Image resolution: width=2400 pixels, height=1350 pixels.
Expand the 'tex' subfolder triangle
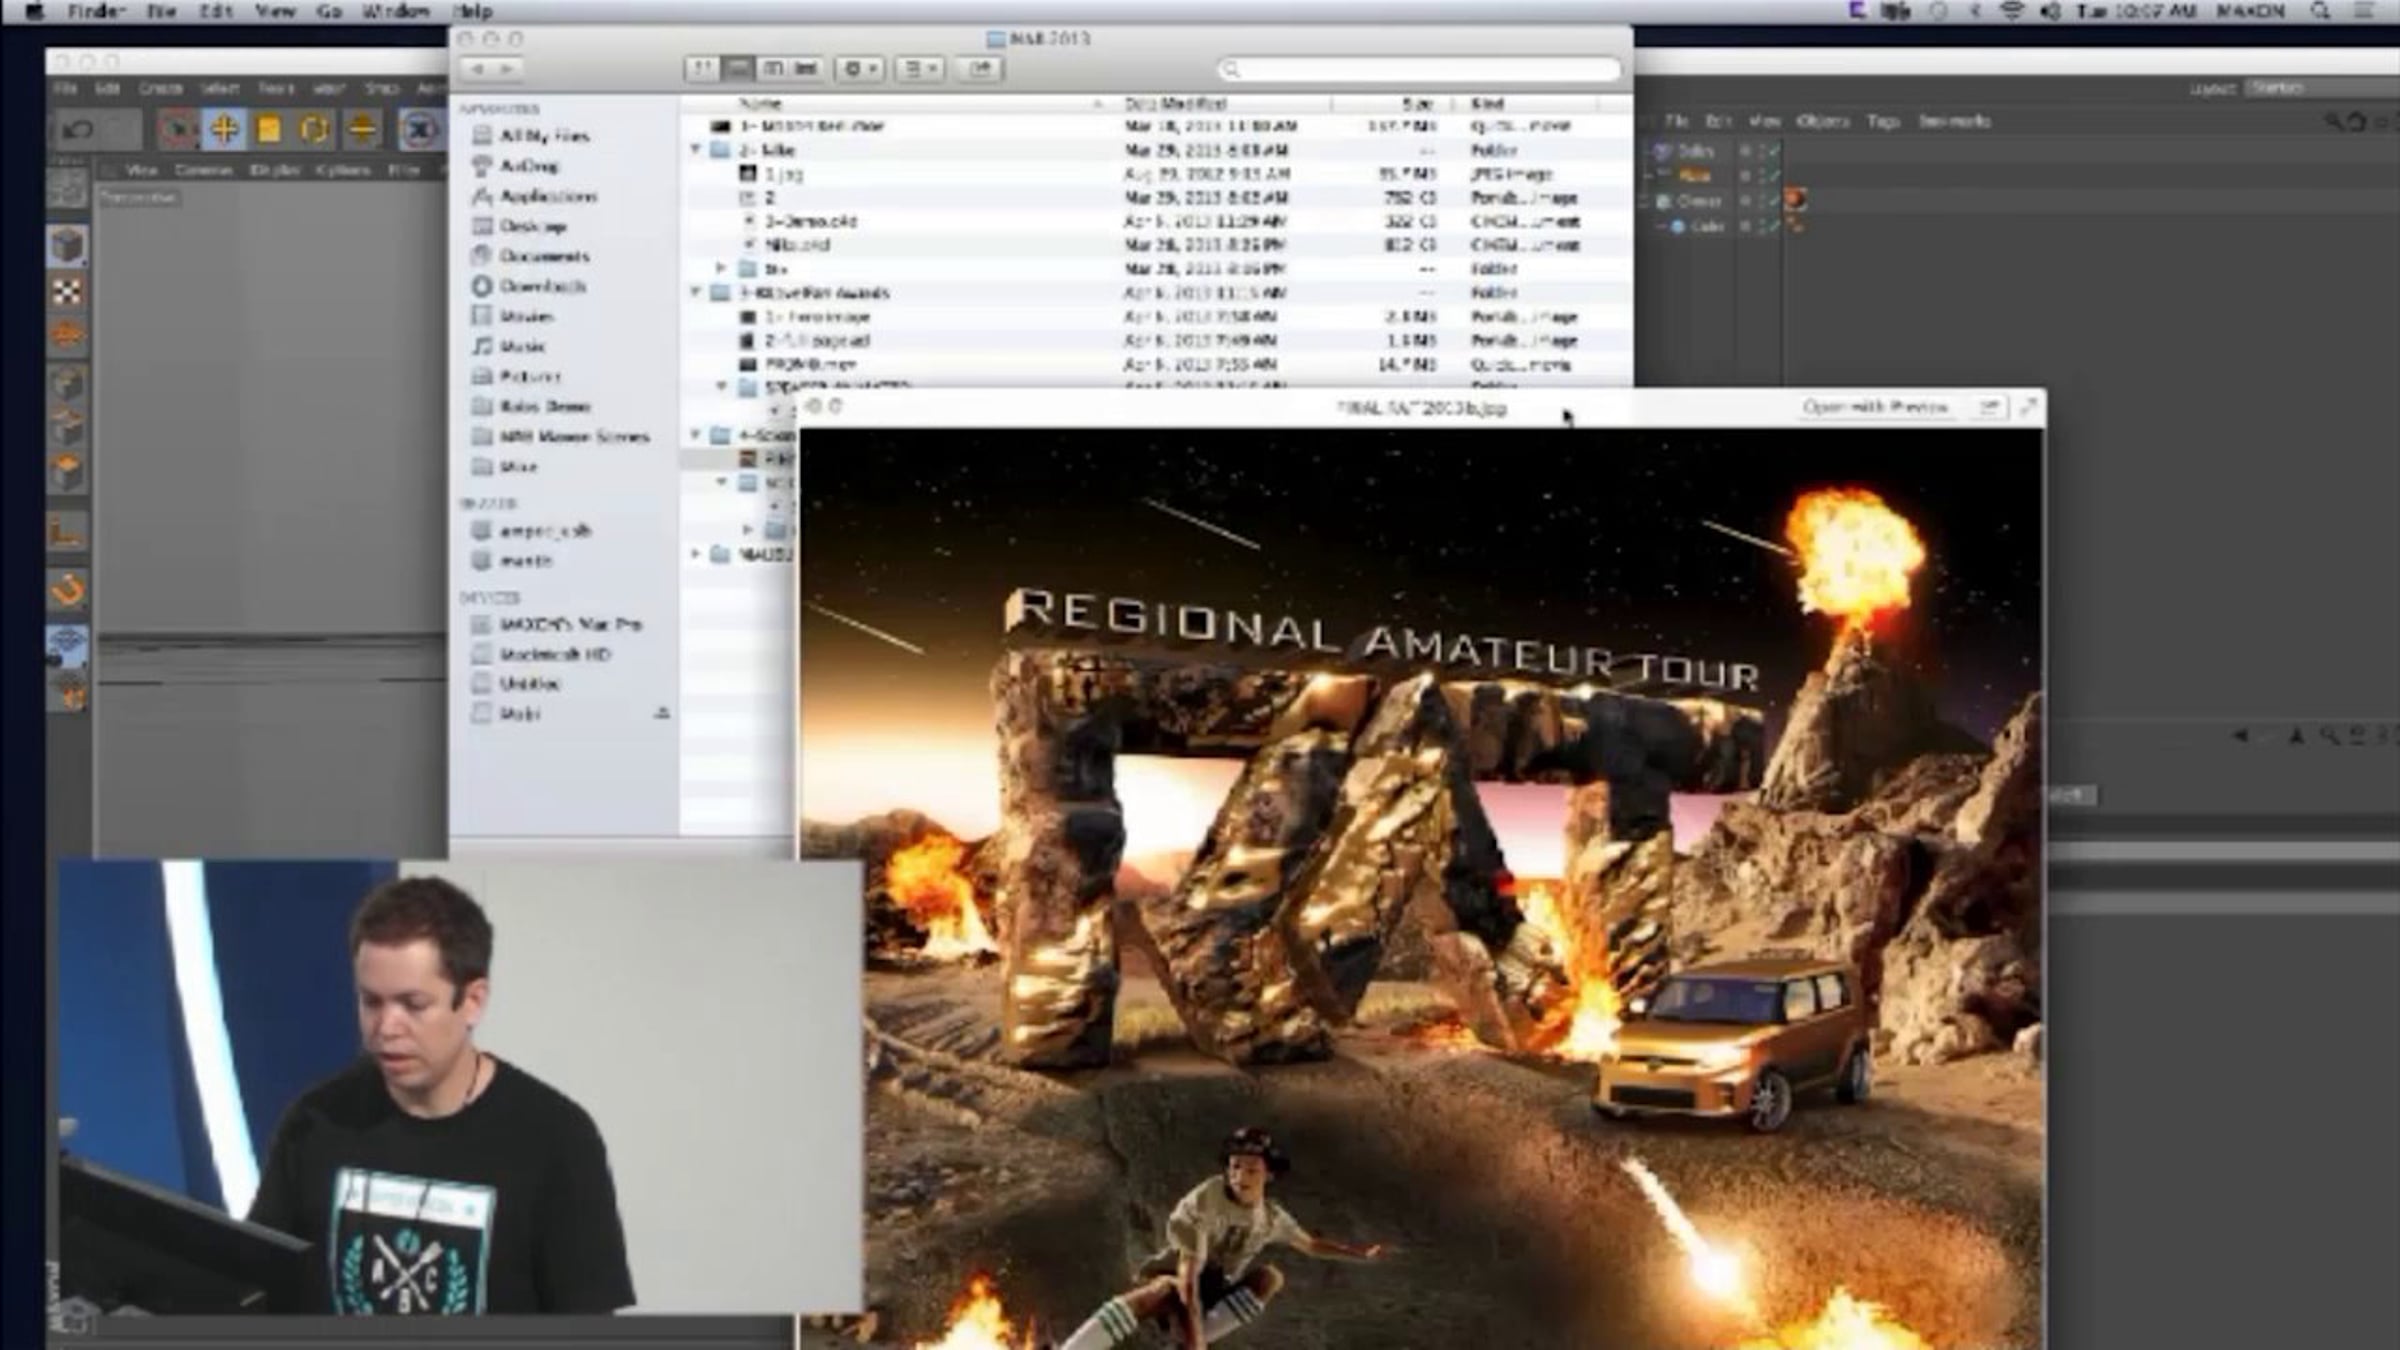point(720,269)
